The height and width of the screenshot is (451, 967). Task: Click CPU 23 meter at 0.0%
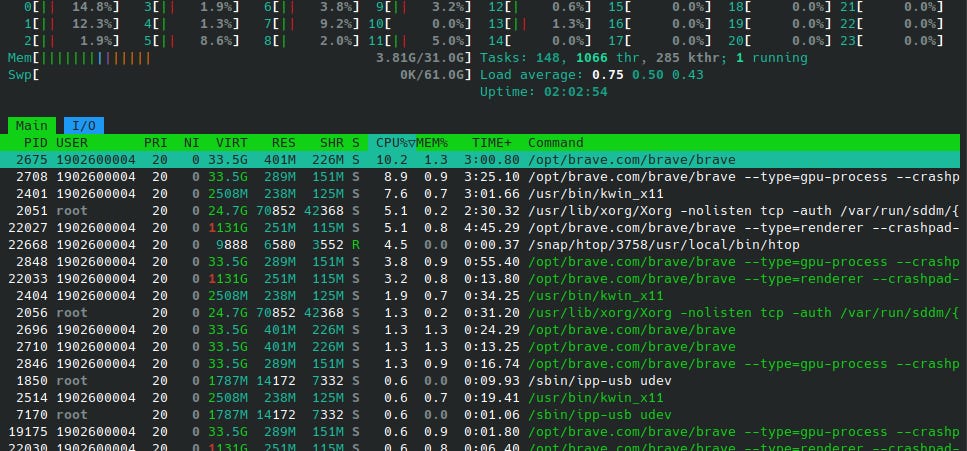point(891,41)
